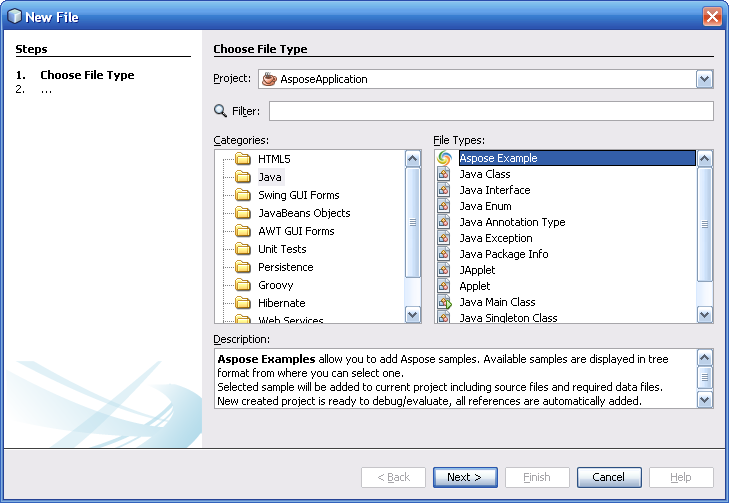The image size is (729, 503).
Task: Click the File Types scrollbar thumb
Action: coord(705,225)
